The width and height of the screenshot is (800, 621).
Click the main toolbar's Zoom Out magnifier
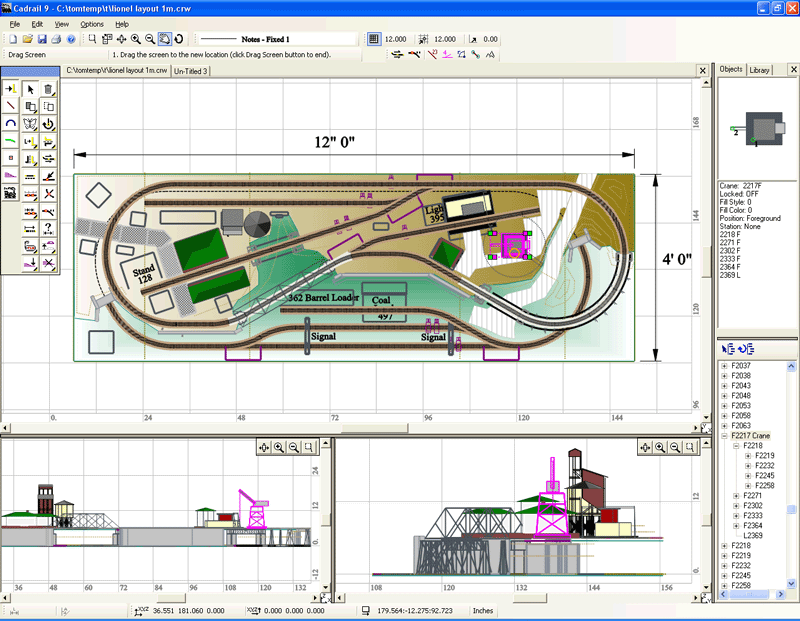pos(150,39)
